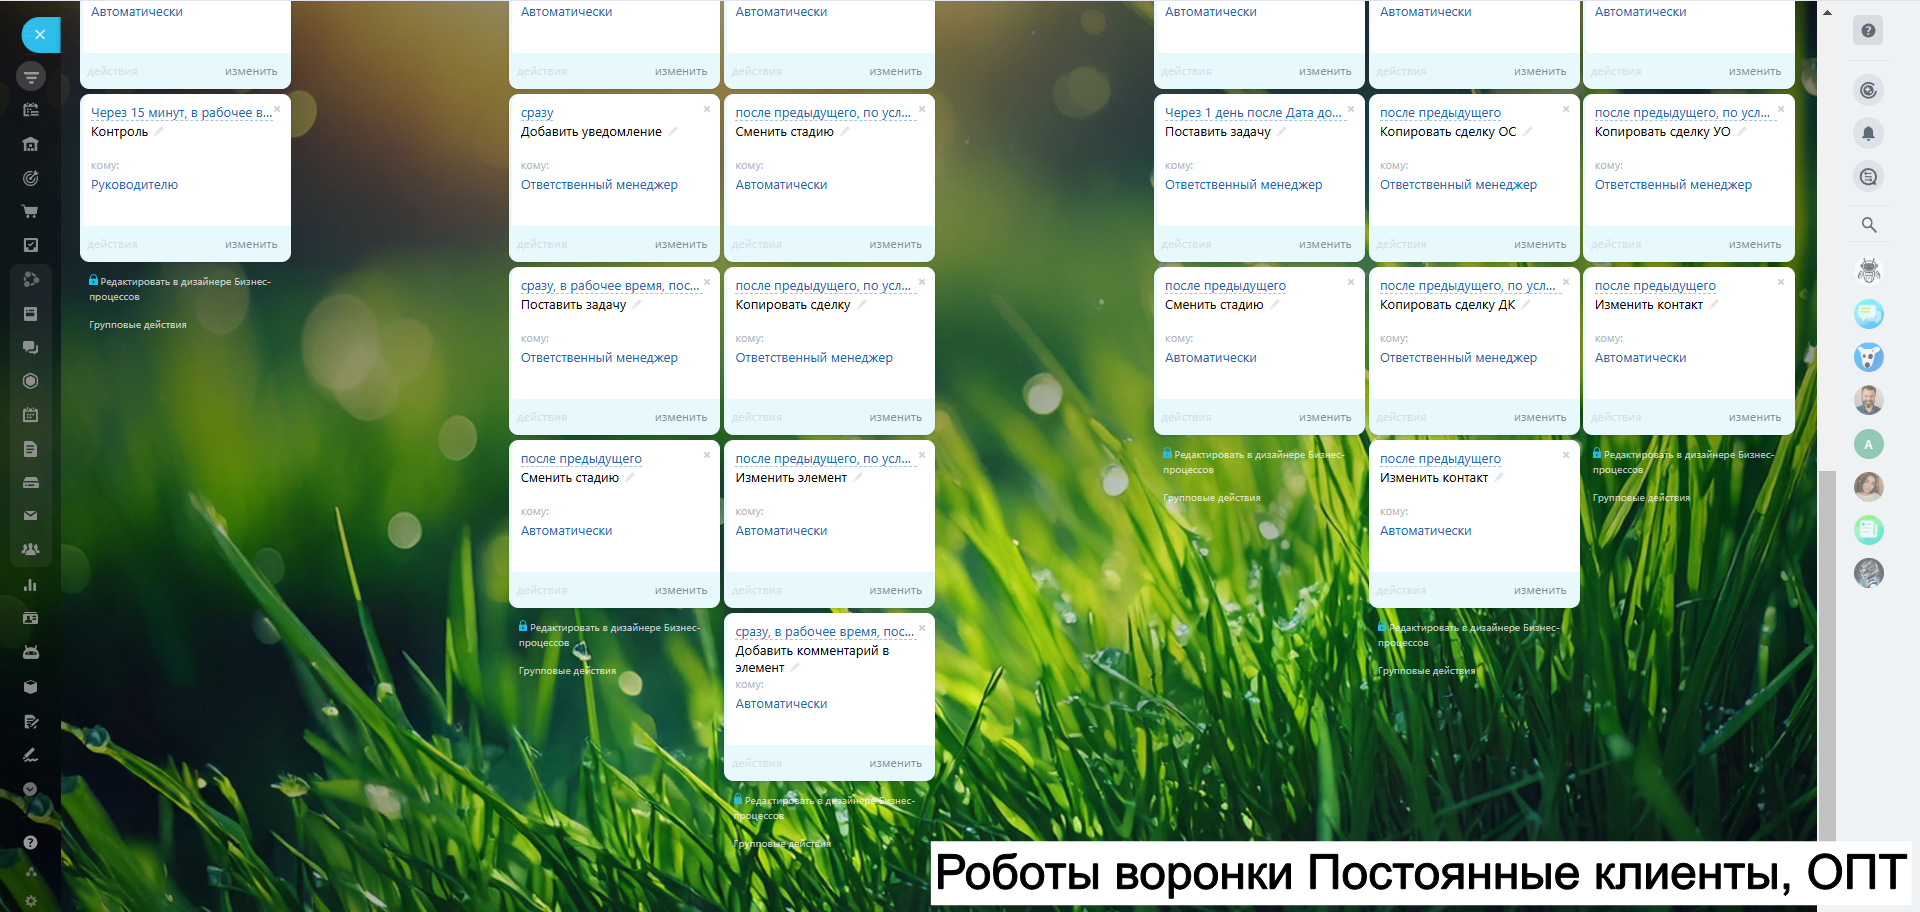Open help at top of right sidebar
Viewport: 1920px width, 912px height.
click(x=1868, y=31)
